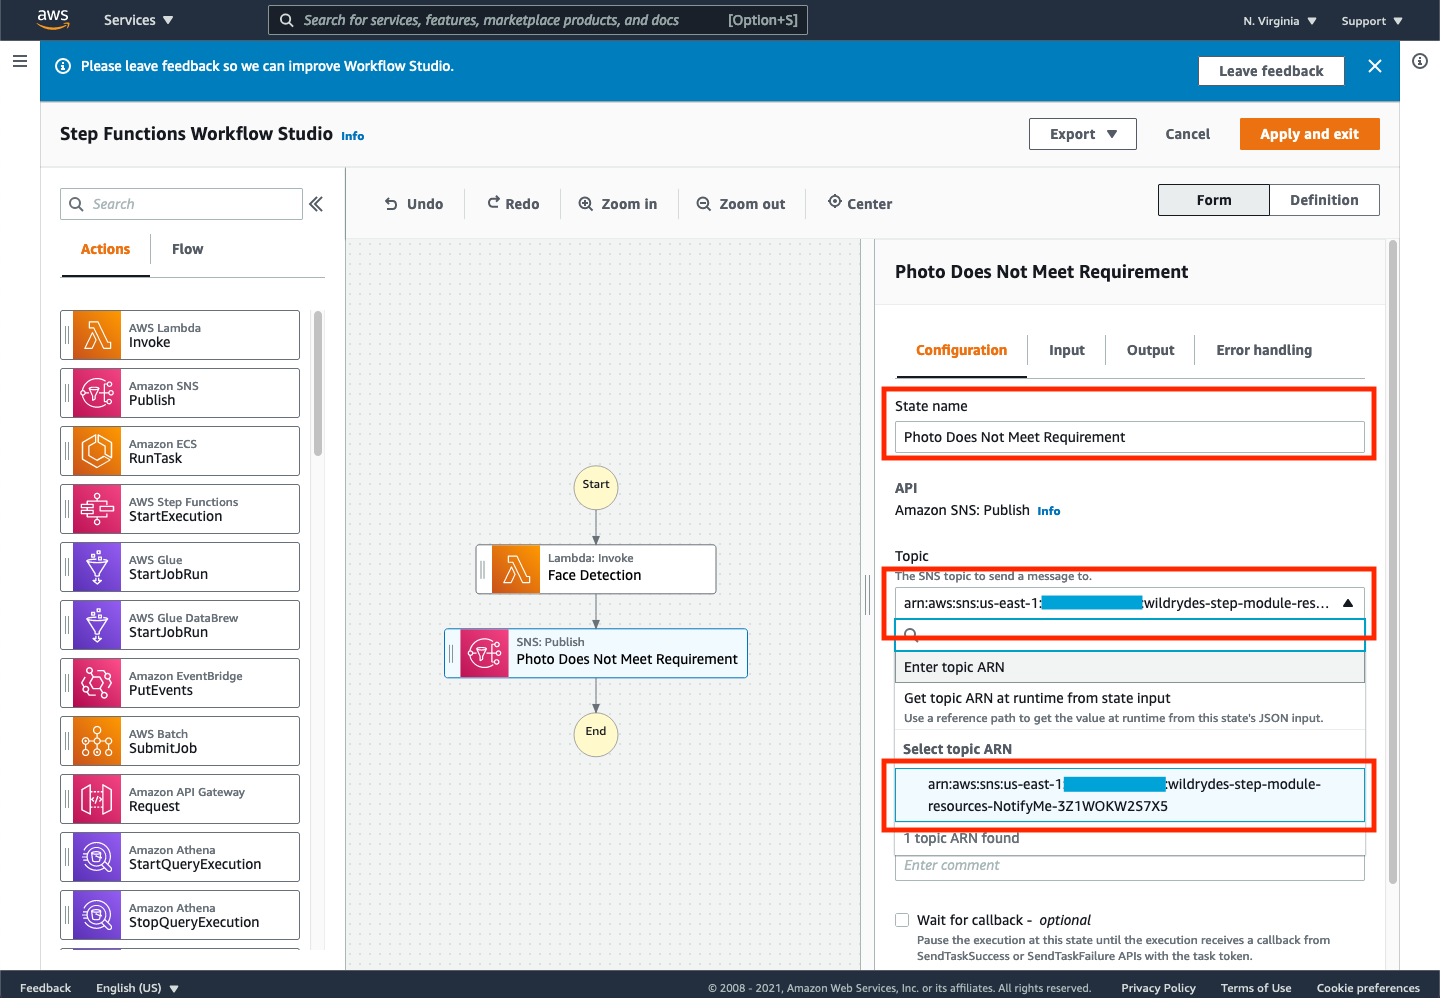Select the Step Functions StartExecution icon
1440x998 pixels.
click(x=97, y=509)
